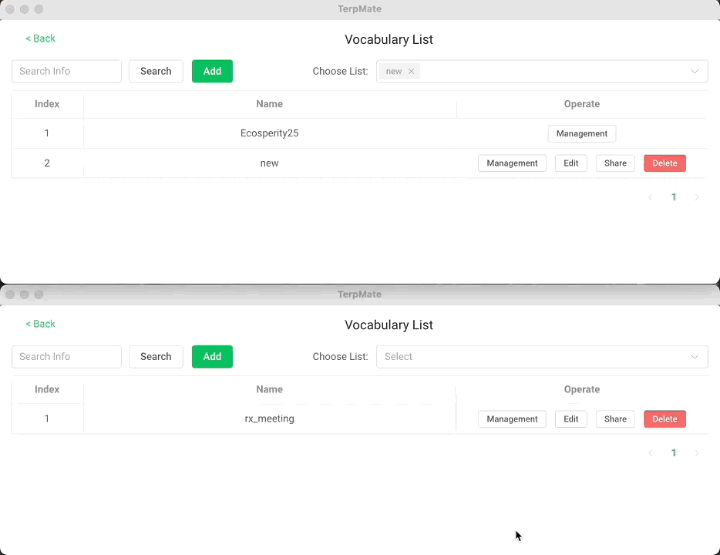Open Choose List dropdown showing 'Select' placeholder
This screenshot has width=720, height=555.
542,357
